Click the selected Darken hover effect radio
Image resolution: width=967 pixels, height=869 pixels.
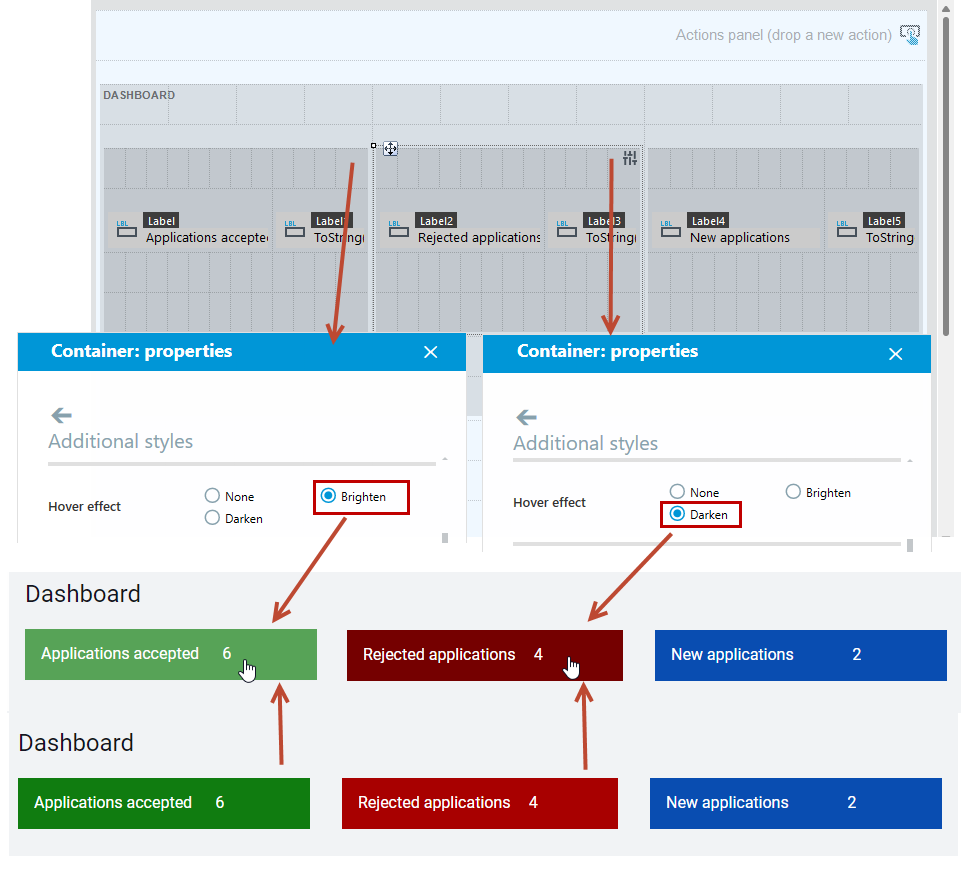tap(677, 514)
